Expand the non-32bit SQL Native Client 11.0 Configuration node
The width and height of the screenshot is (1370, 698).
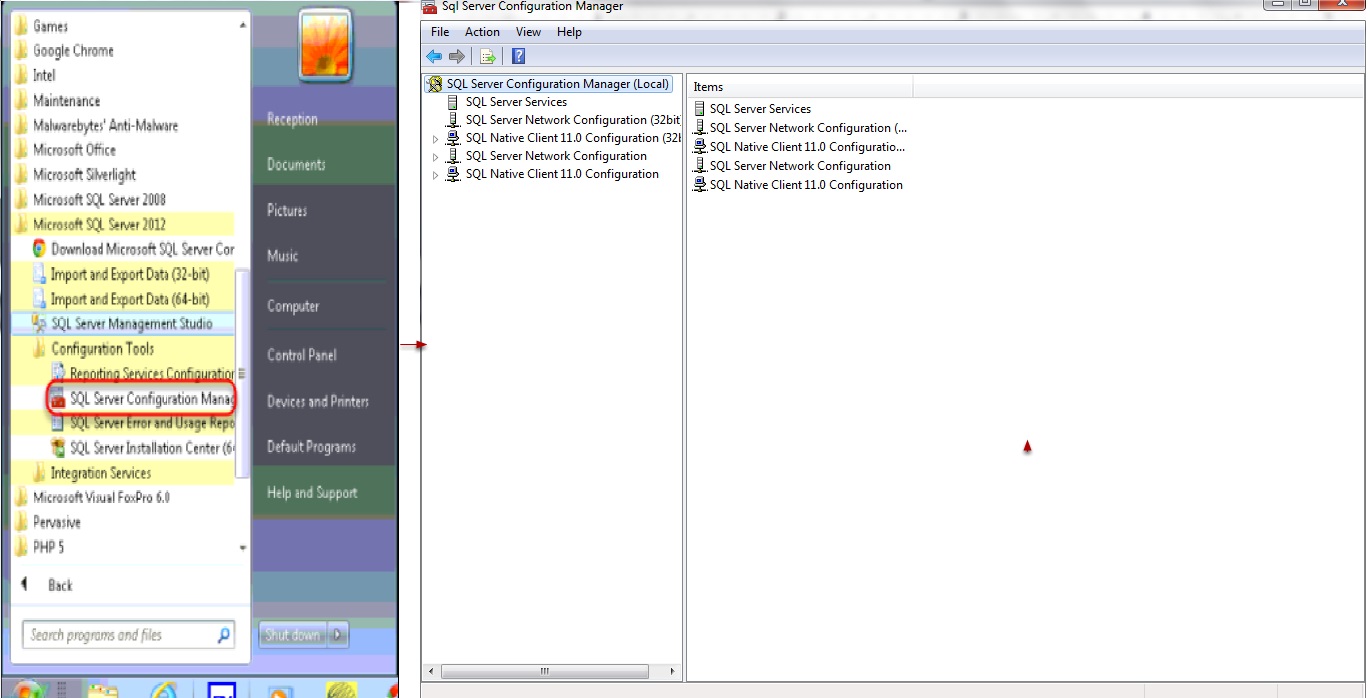(435, 175)
